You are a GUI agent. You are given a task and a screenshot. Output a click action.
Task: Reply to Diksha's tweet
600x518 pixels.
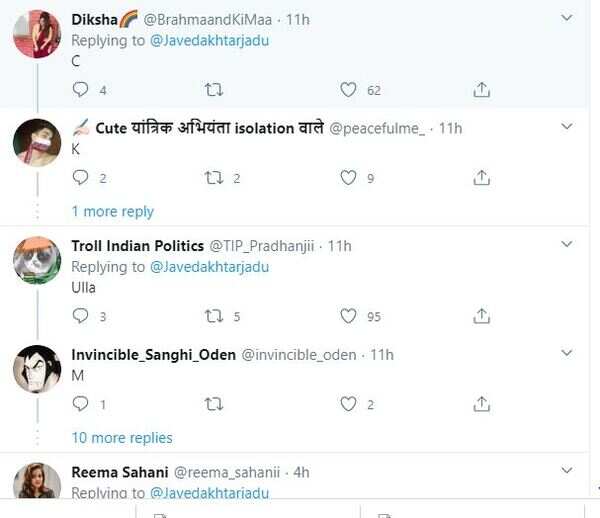(x=82, y=90)
